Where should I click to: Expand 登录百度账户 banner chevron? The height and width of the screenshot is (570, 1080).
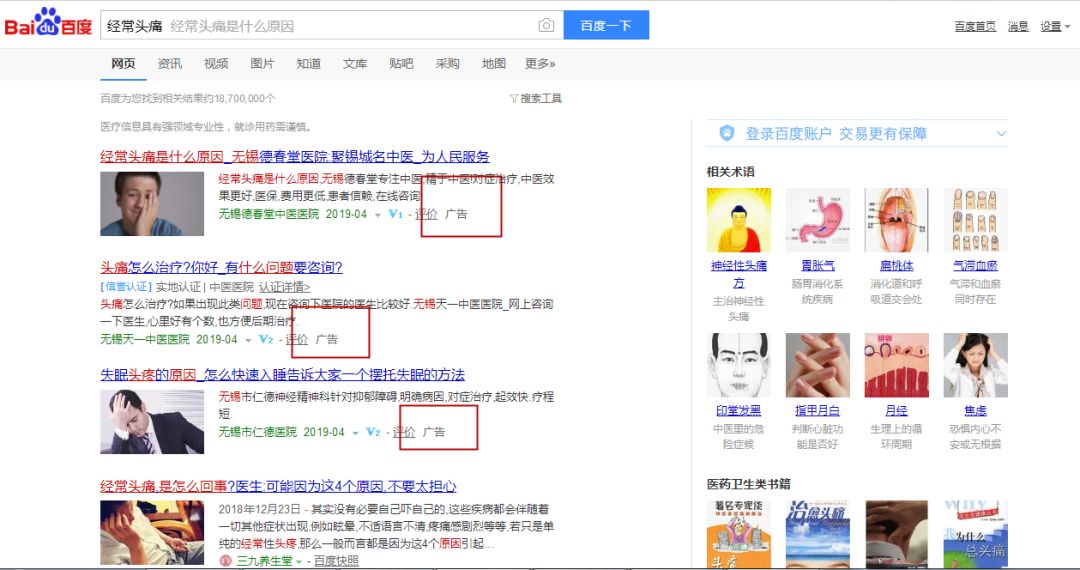[x=1001, y=134]
